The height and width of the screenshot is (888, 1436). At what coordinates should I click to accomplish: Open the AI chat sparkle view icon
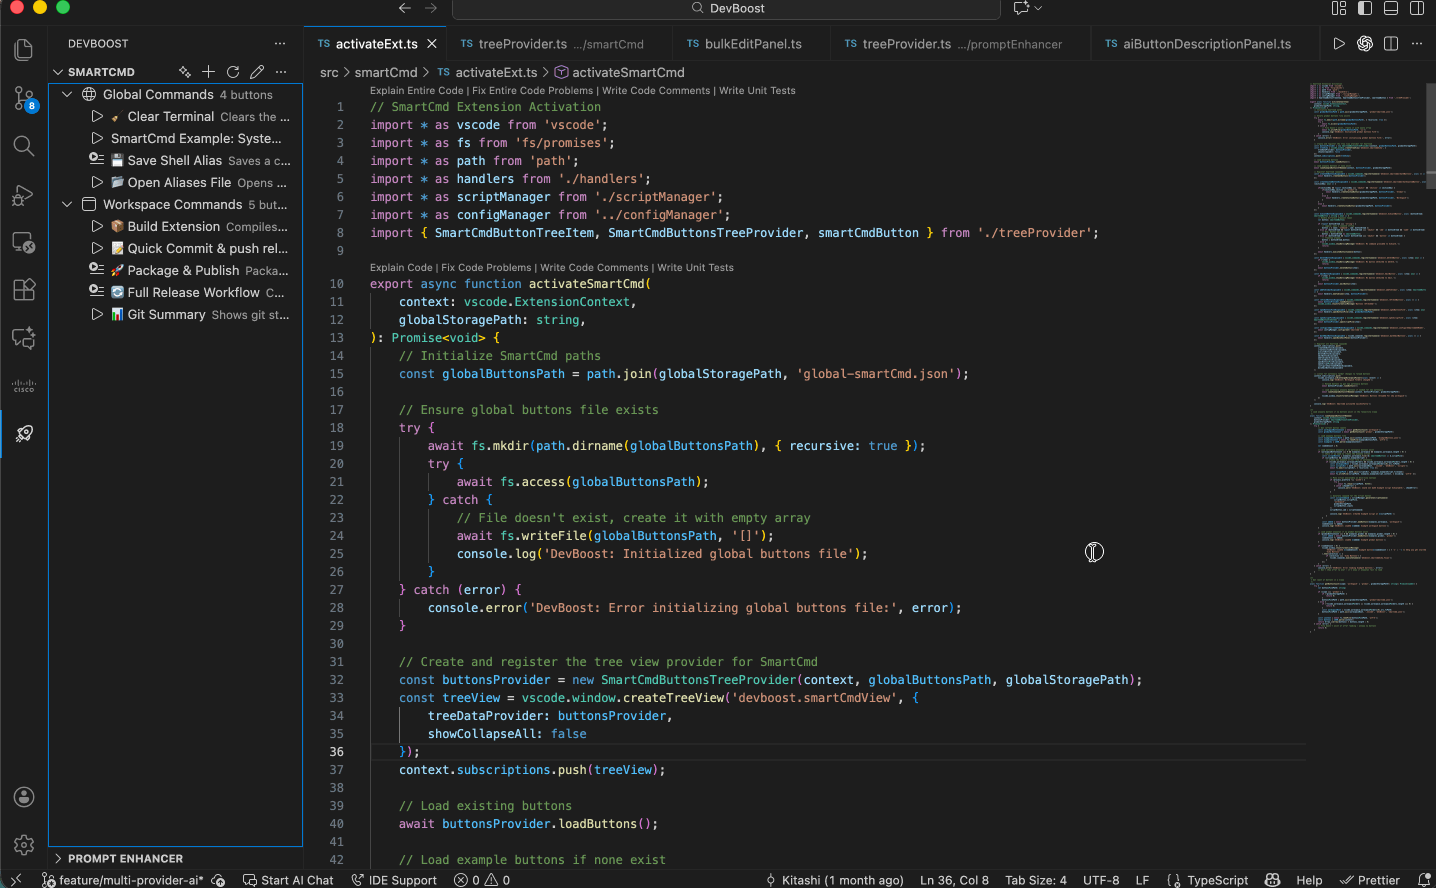coord(24,338)
